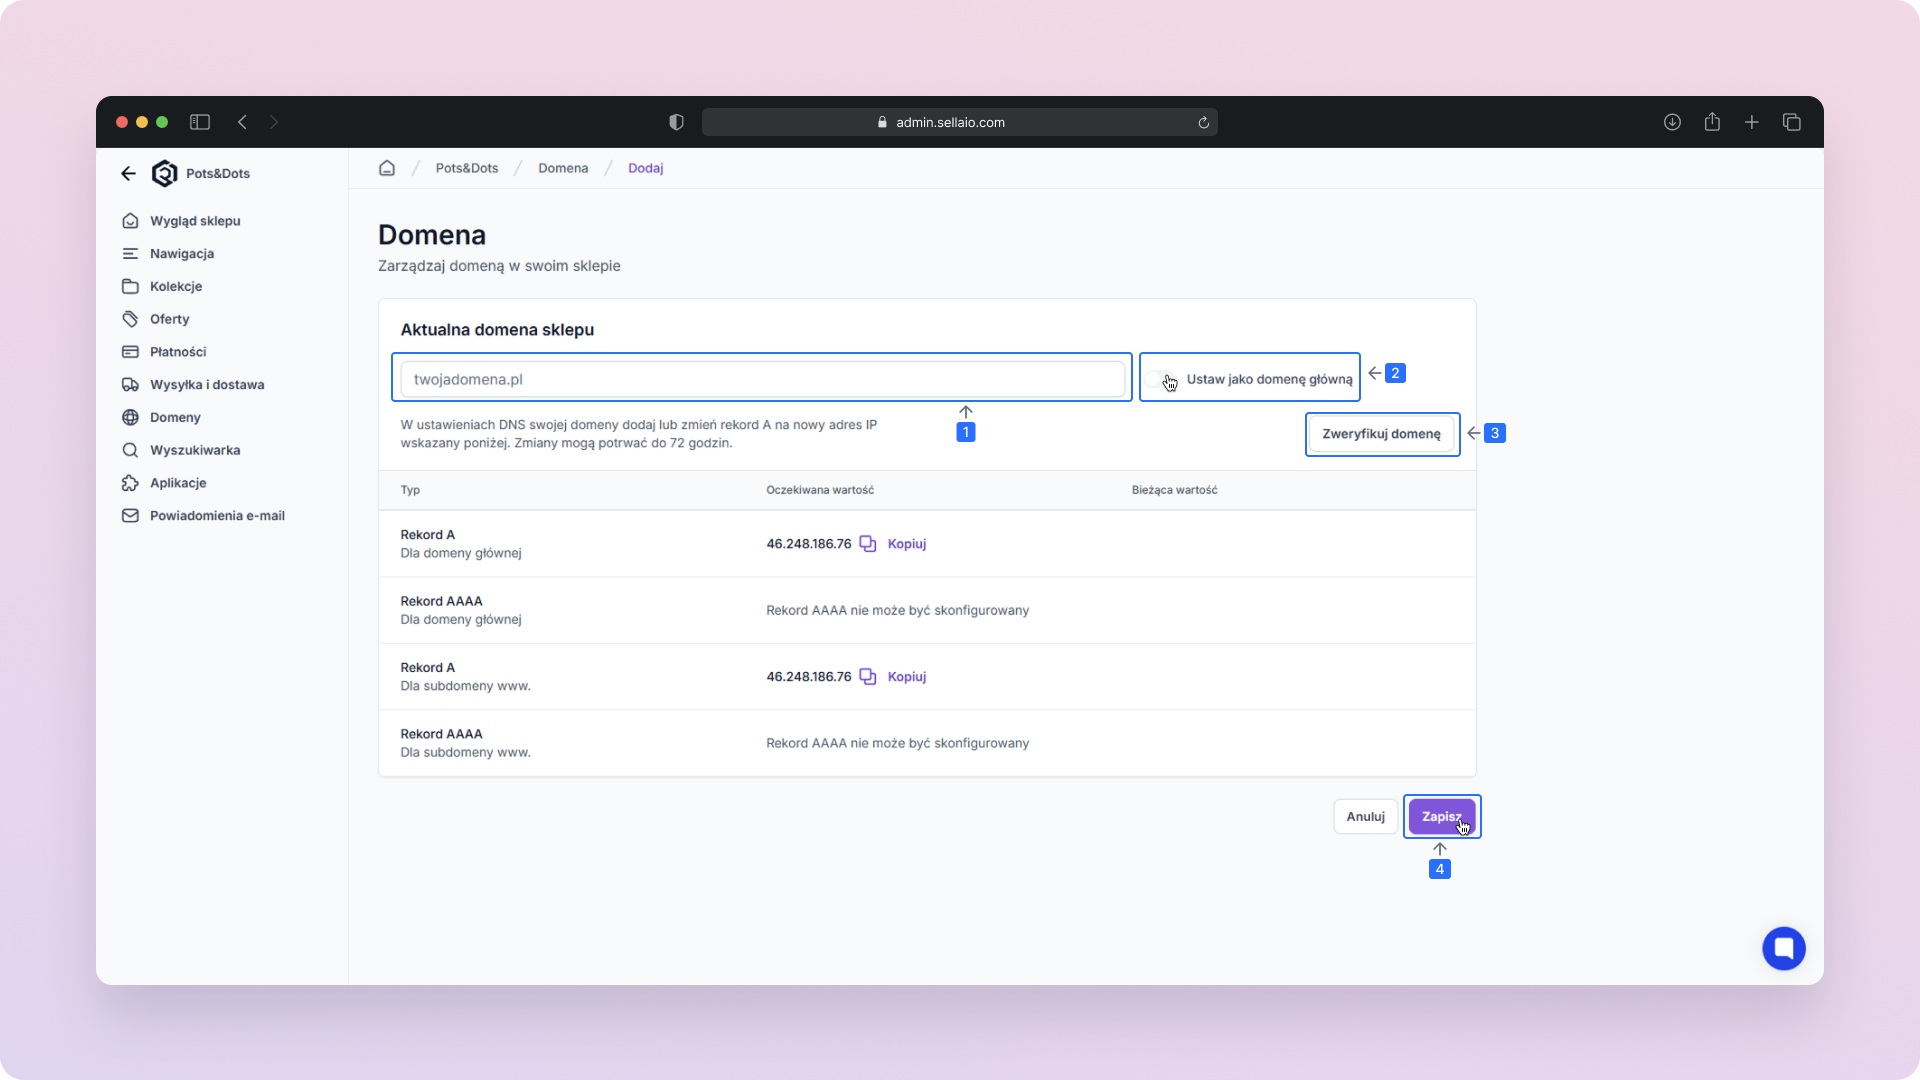Open Safari downloads icon
The image size is (1920, 1080).
[x=1672, y=122]
